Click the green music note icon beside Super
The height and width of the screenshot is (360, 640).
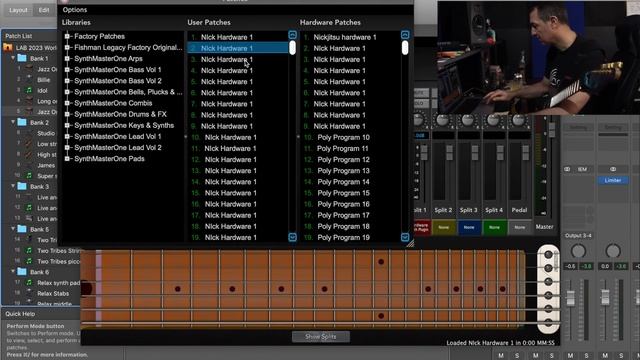click(x=29, y=176)
